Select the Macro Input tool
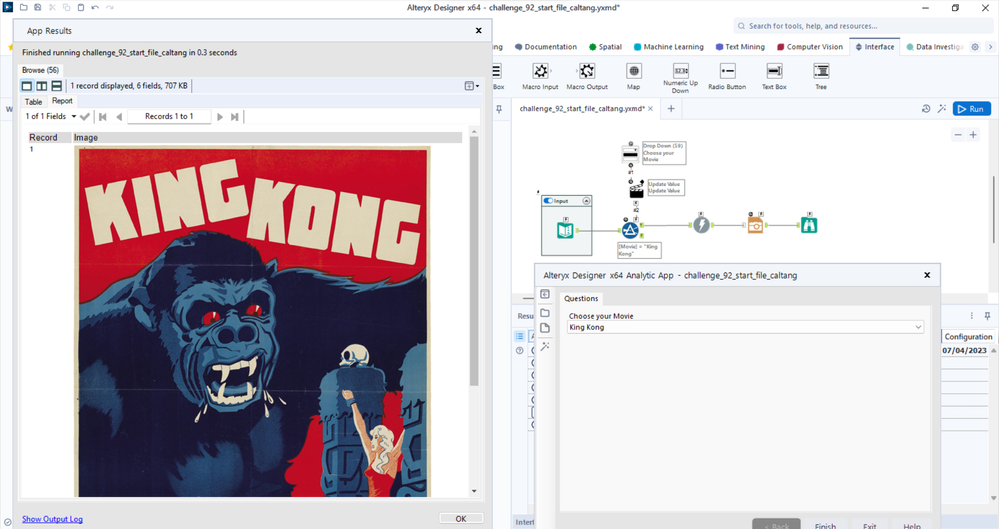The image size is (999, 529). click(x=540, y=76)
